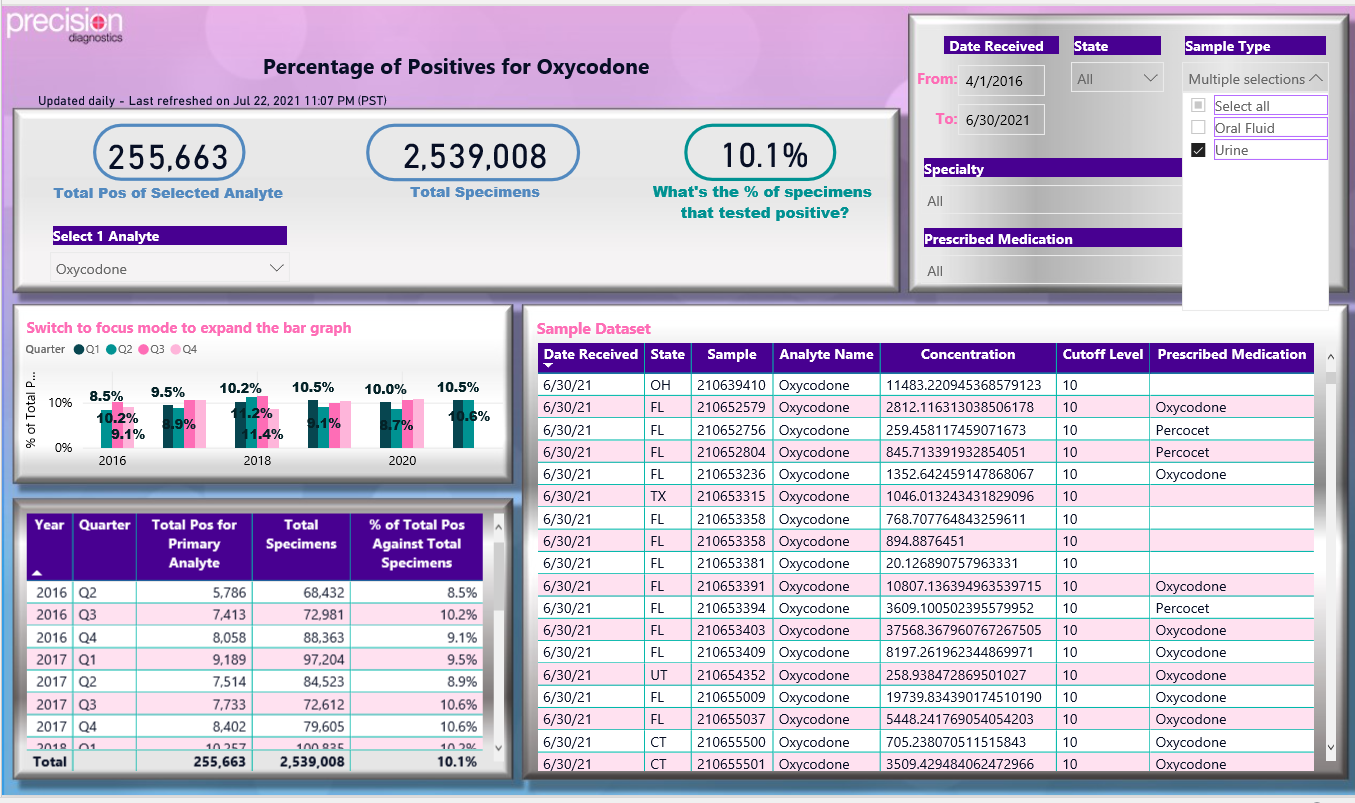Image resolution: width=1355 pixels, height=803 pixels.
Task: Select the Q3 legend marker
Action: [143, 349]
